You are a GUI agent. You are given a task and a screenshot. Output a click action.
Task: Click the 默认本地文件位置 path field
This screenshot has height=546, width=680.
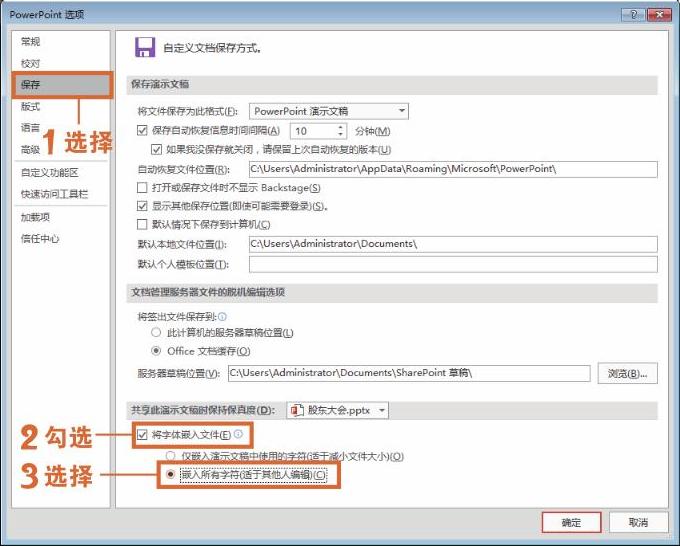tap(453, 244)
